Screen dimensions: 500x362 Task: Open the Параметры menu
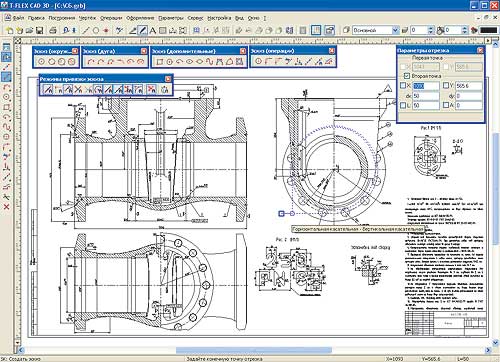[171, 18]
